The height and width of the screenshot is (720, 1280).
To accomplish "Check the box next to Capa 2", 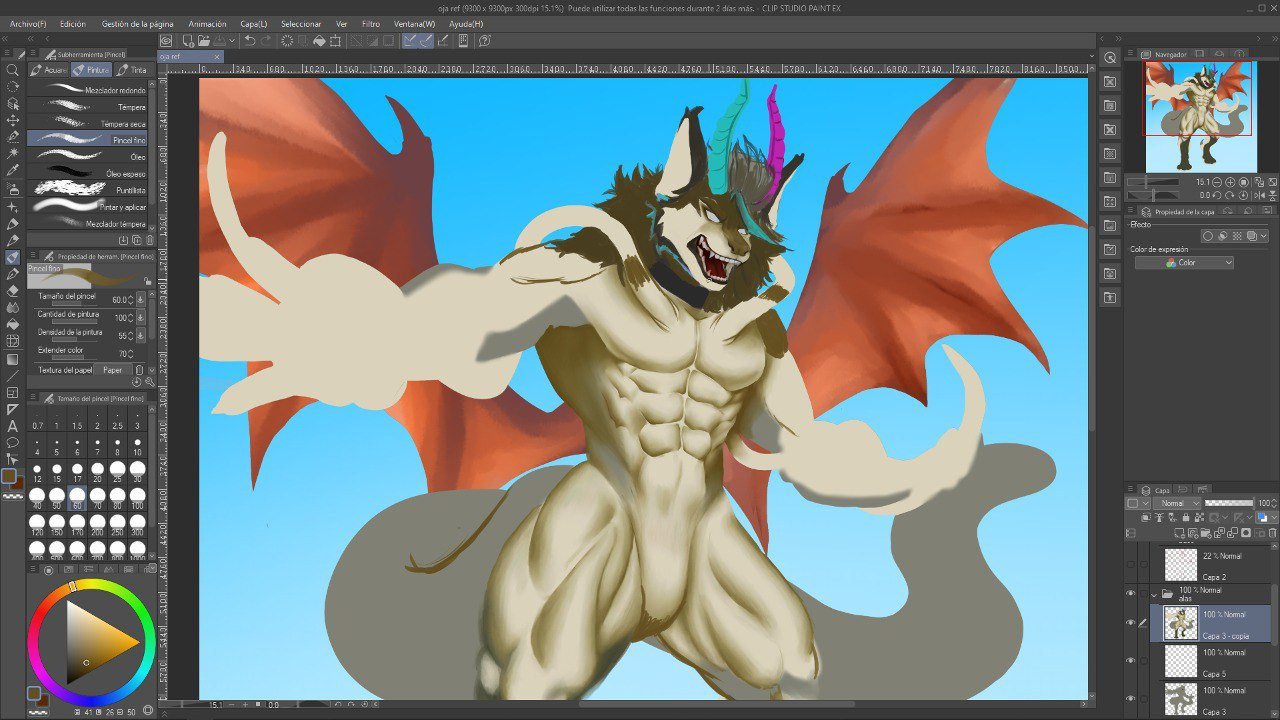I will 1144,564.
